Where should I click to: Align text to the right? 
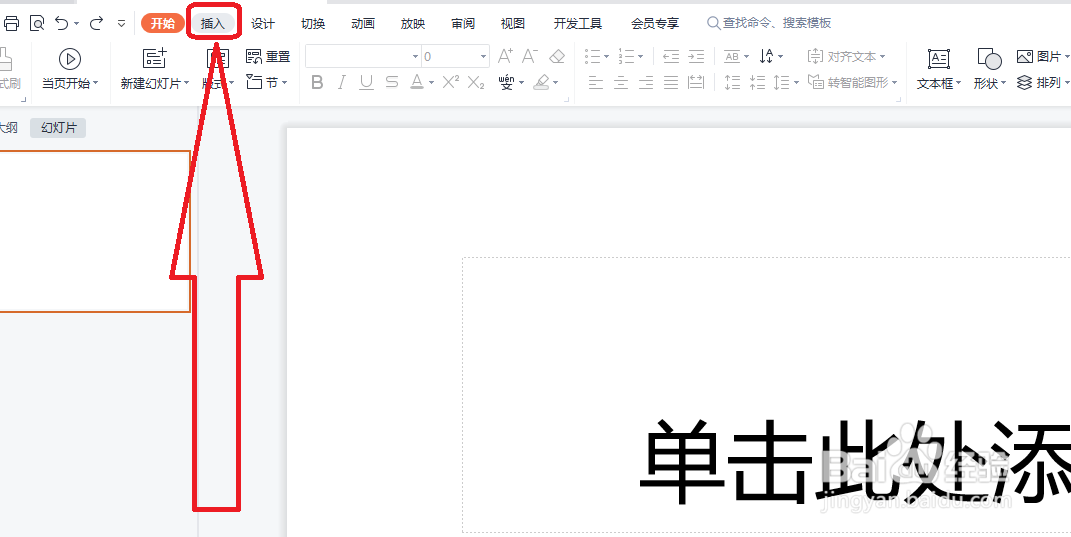pos(646,83)
